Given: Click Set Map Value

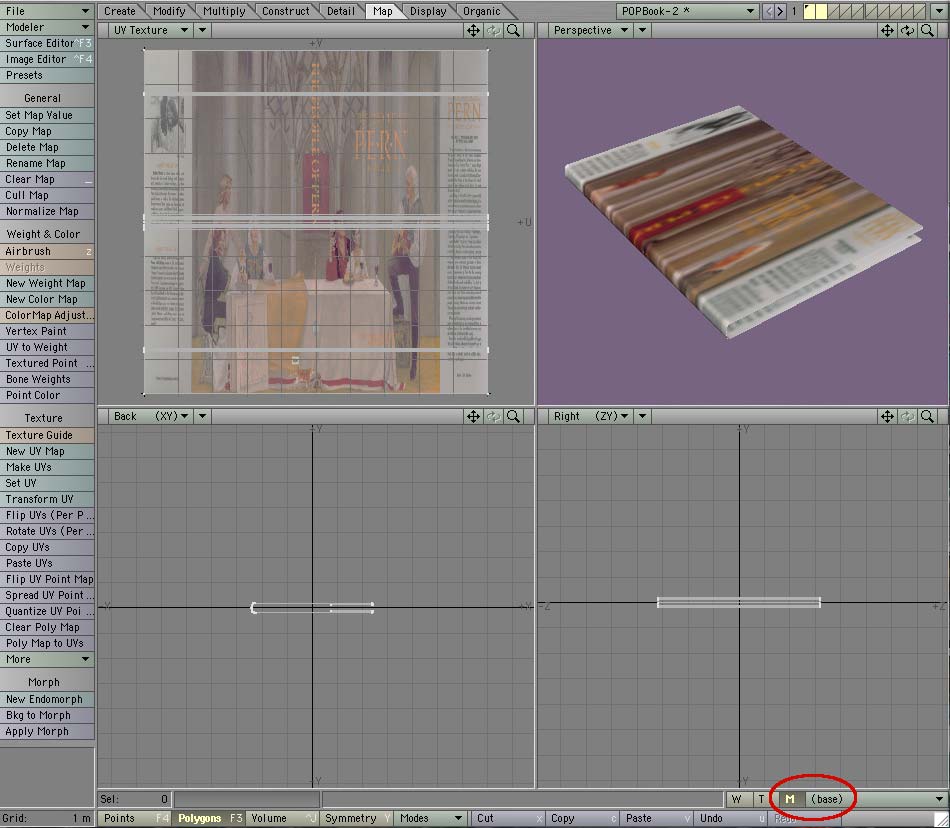Looking at the screenshot, I should (x=47, y=115).
